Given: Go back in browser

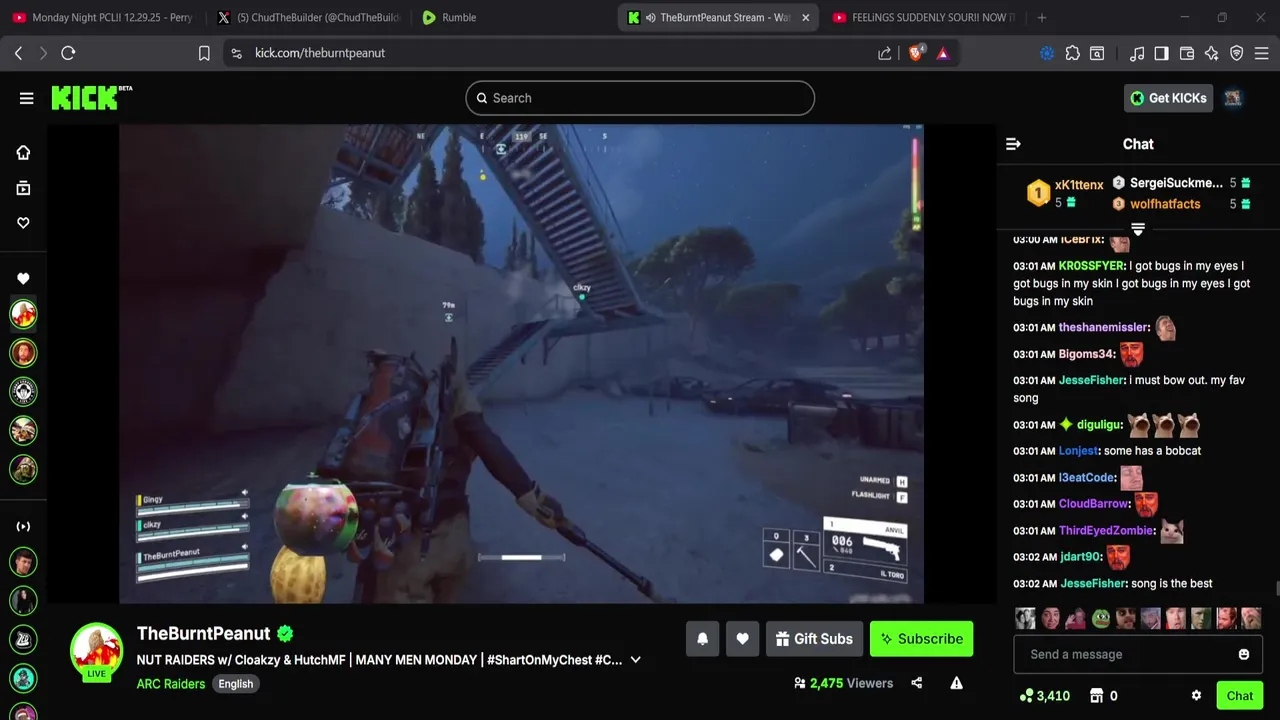Looking at the screenshot, I should pyautogui.click(x=18, y=53).
